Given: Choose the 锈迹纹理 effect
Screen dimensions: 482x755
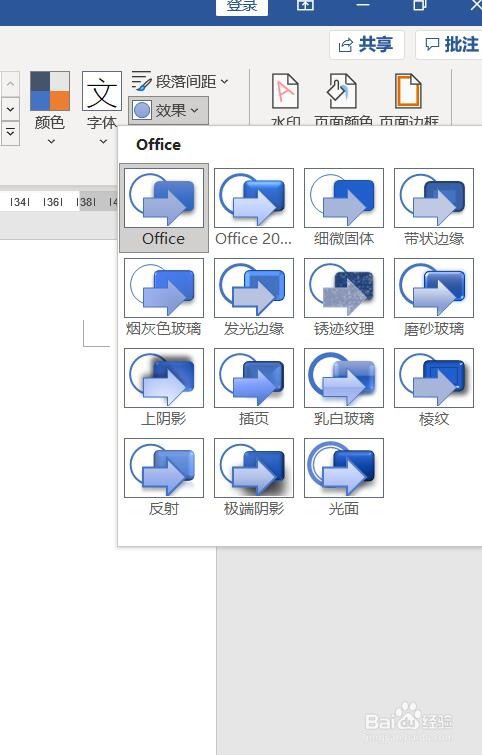Looking at the screenshot, I should [344, 298].
